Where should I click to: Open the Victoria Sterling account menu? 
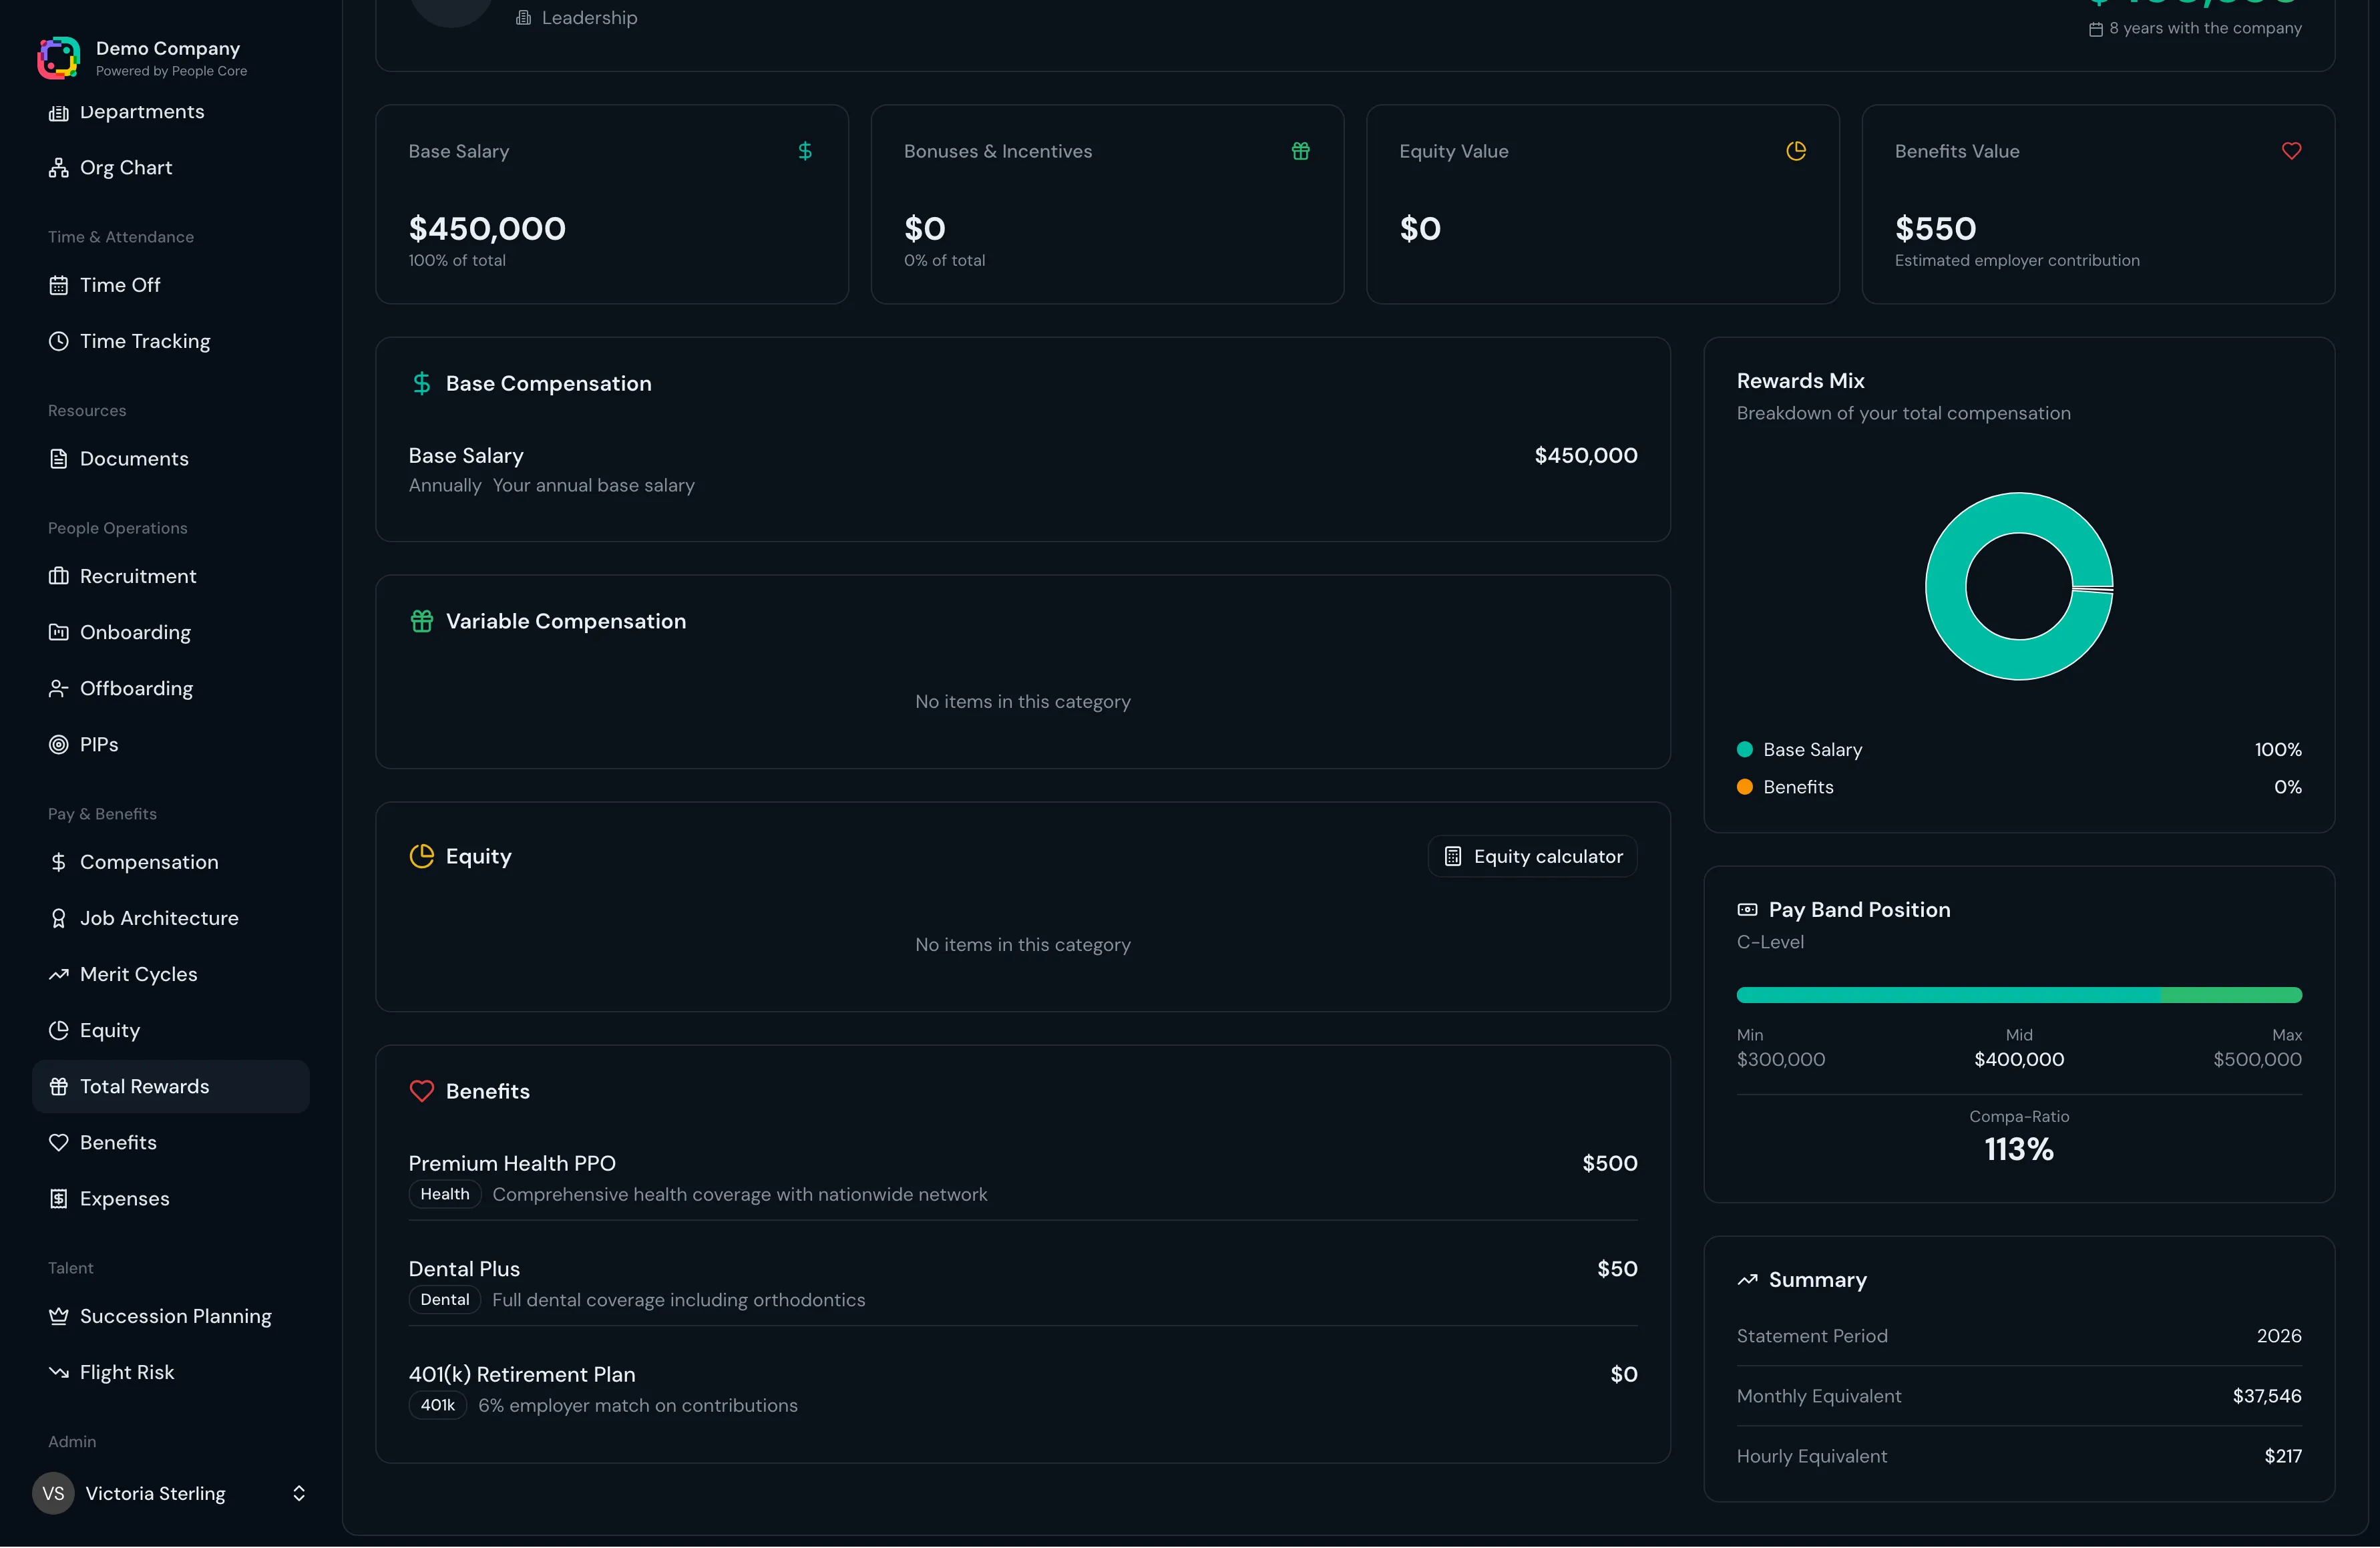click(155, 1493)
